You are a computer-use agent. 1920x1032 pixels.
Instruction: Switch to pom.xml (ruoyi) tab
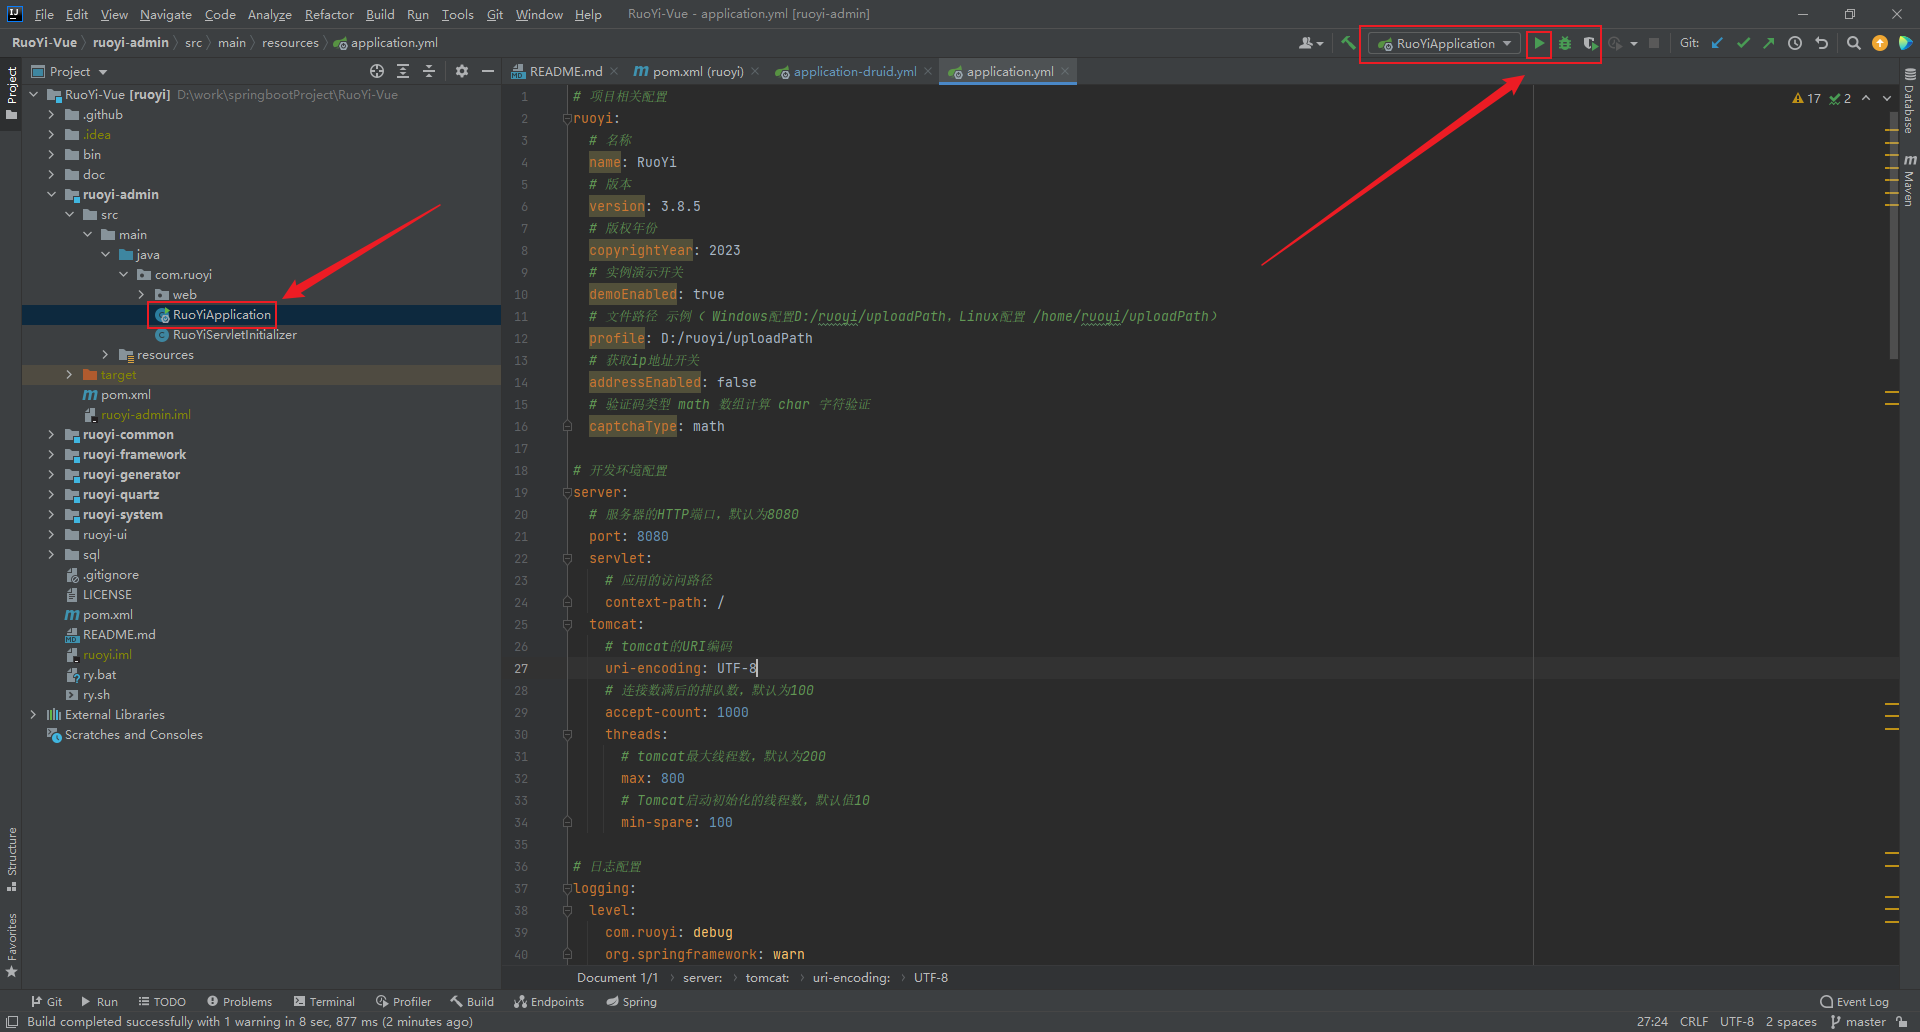[697, 71]
